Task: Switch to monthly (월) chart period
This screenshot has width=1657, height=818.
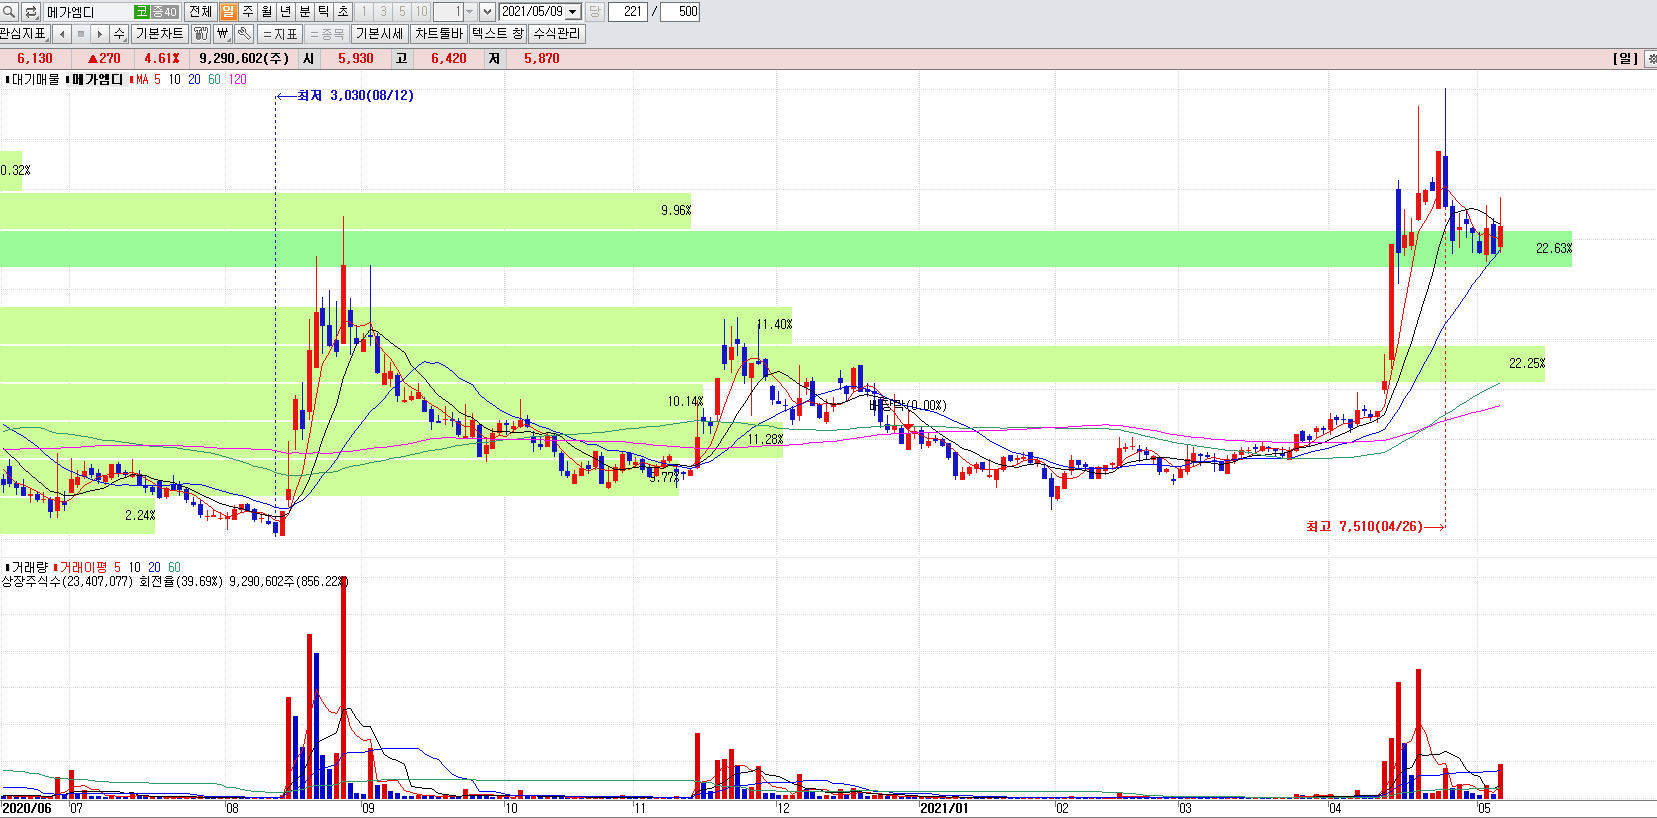Action: [x=267, y=12]
